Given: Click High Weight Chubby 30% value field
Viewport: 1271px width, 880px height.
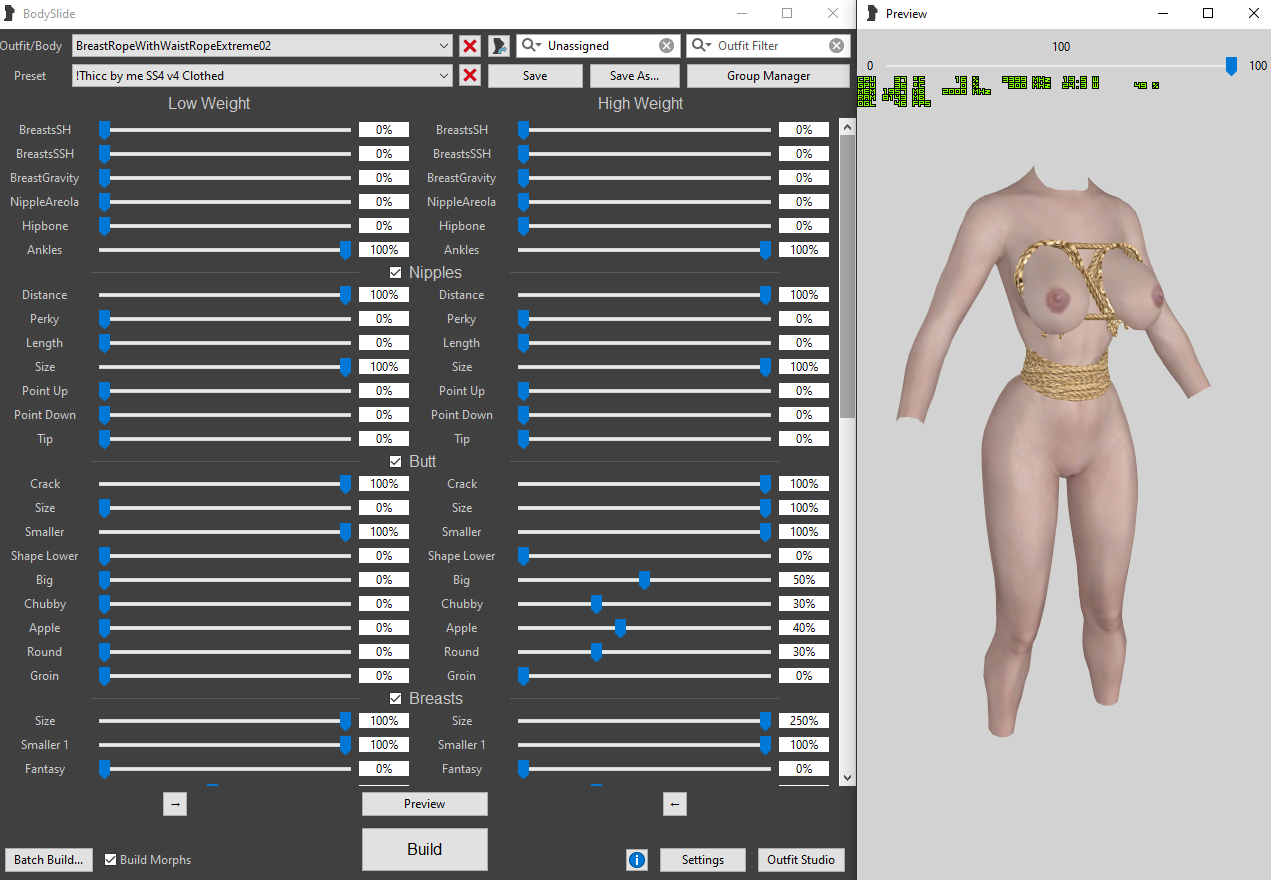Looking at the screenshot, I should pyautogui.click(x=804, y=604).
